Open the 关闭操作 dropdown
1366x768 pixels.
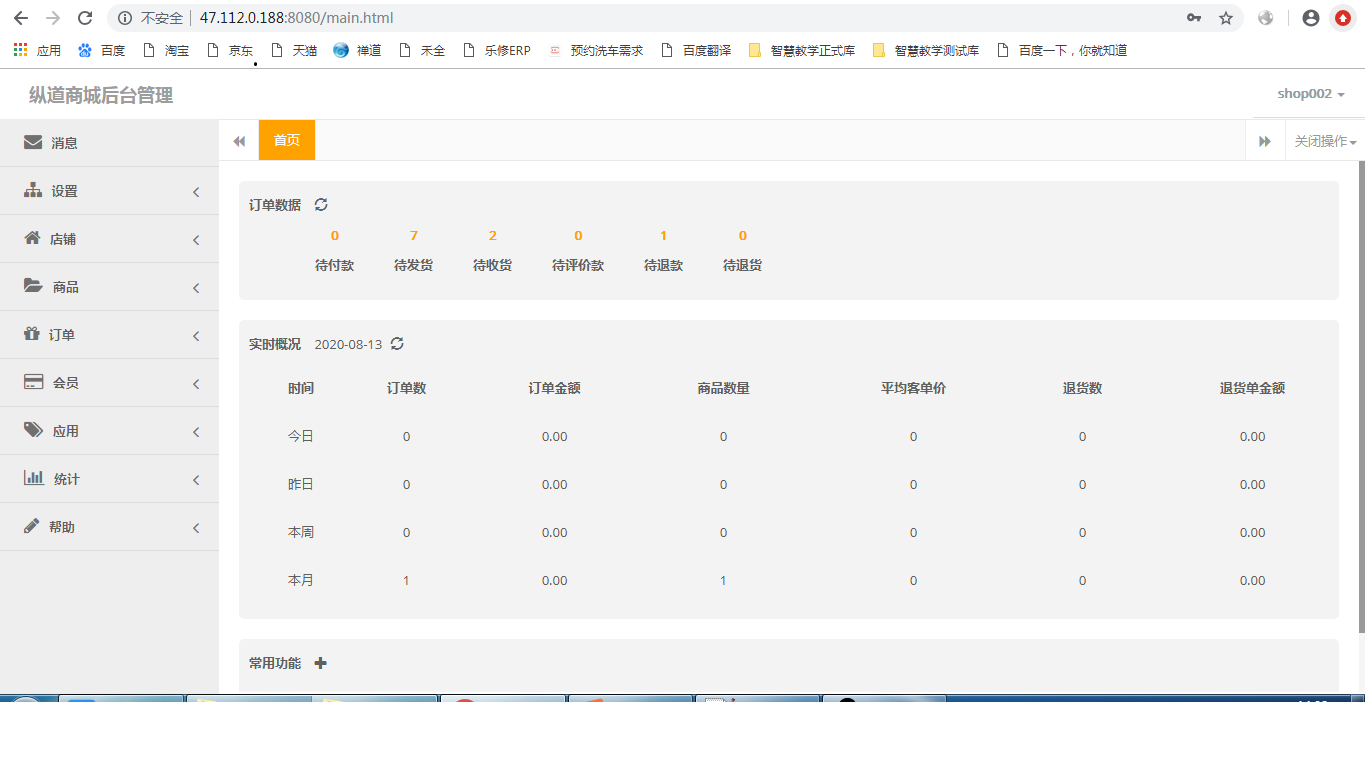tap(1325, 141)
